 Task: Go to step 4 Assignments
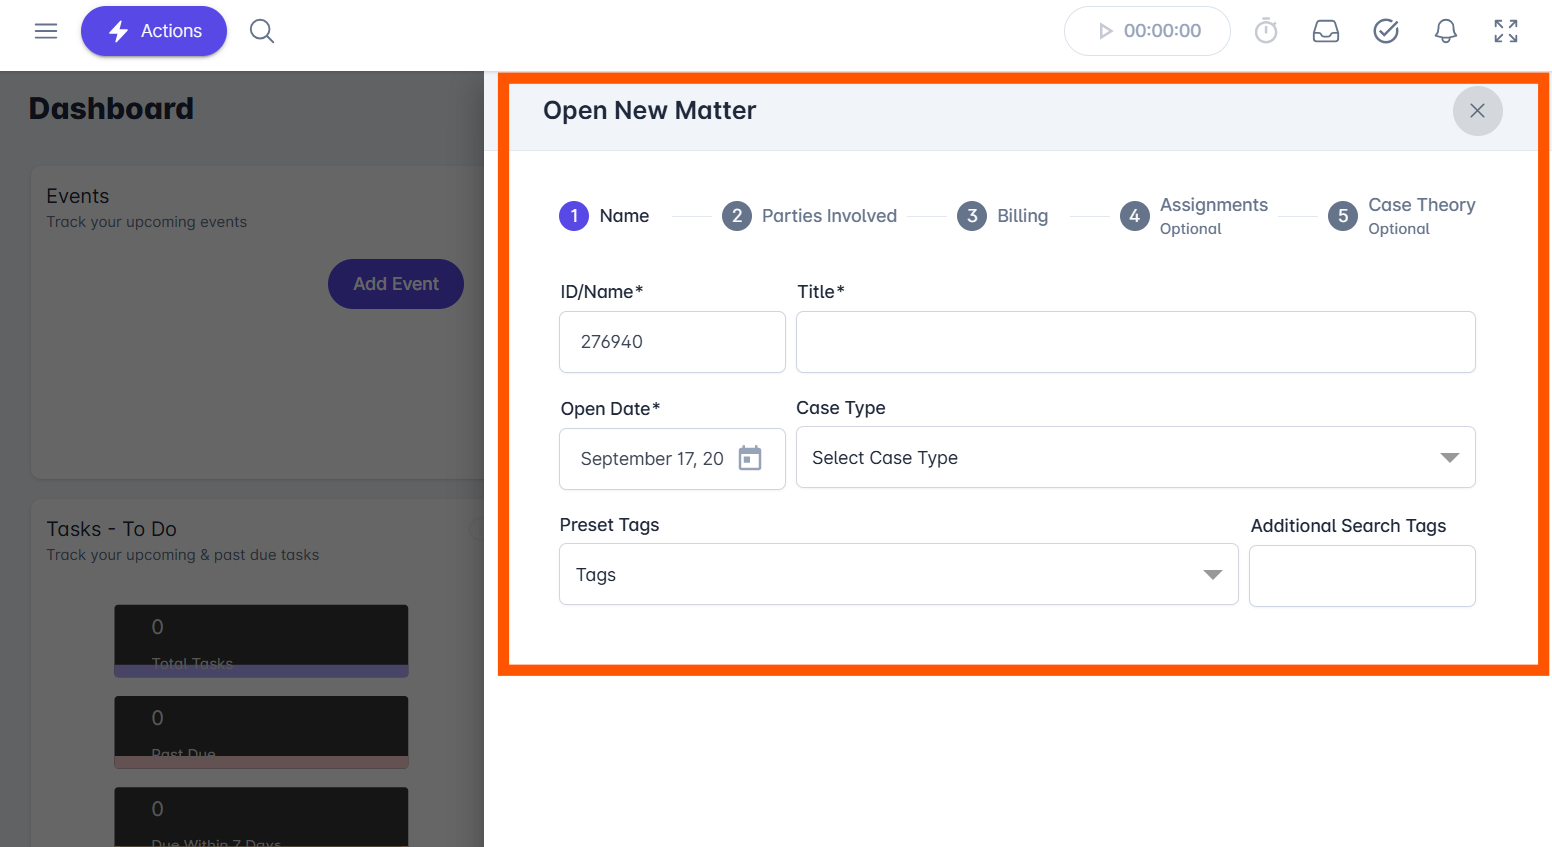[x=1194, y=216]
